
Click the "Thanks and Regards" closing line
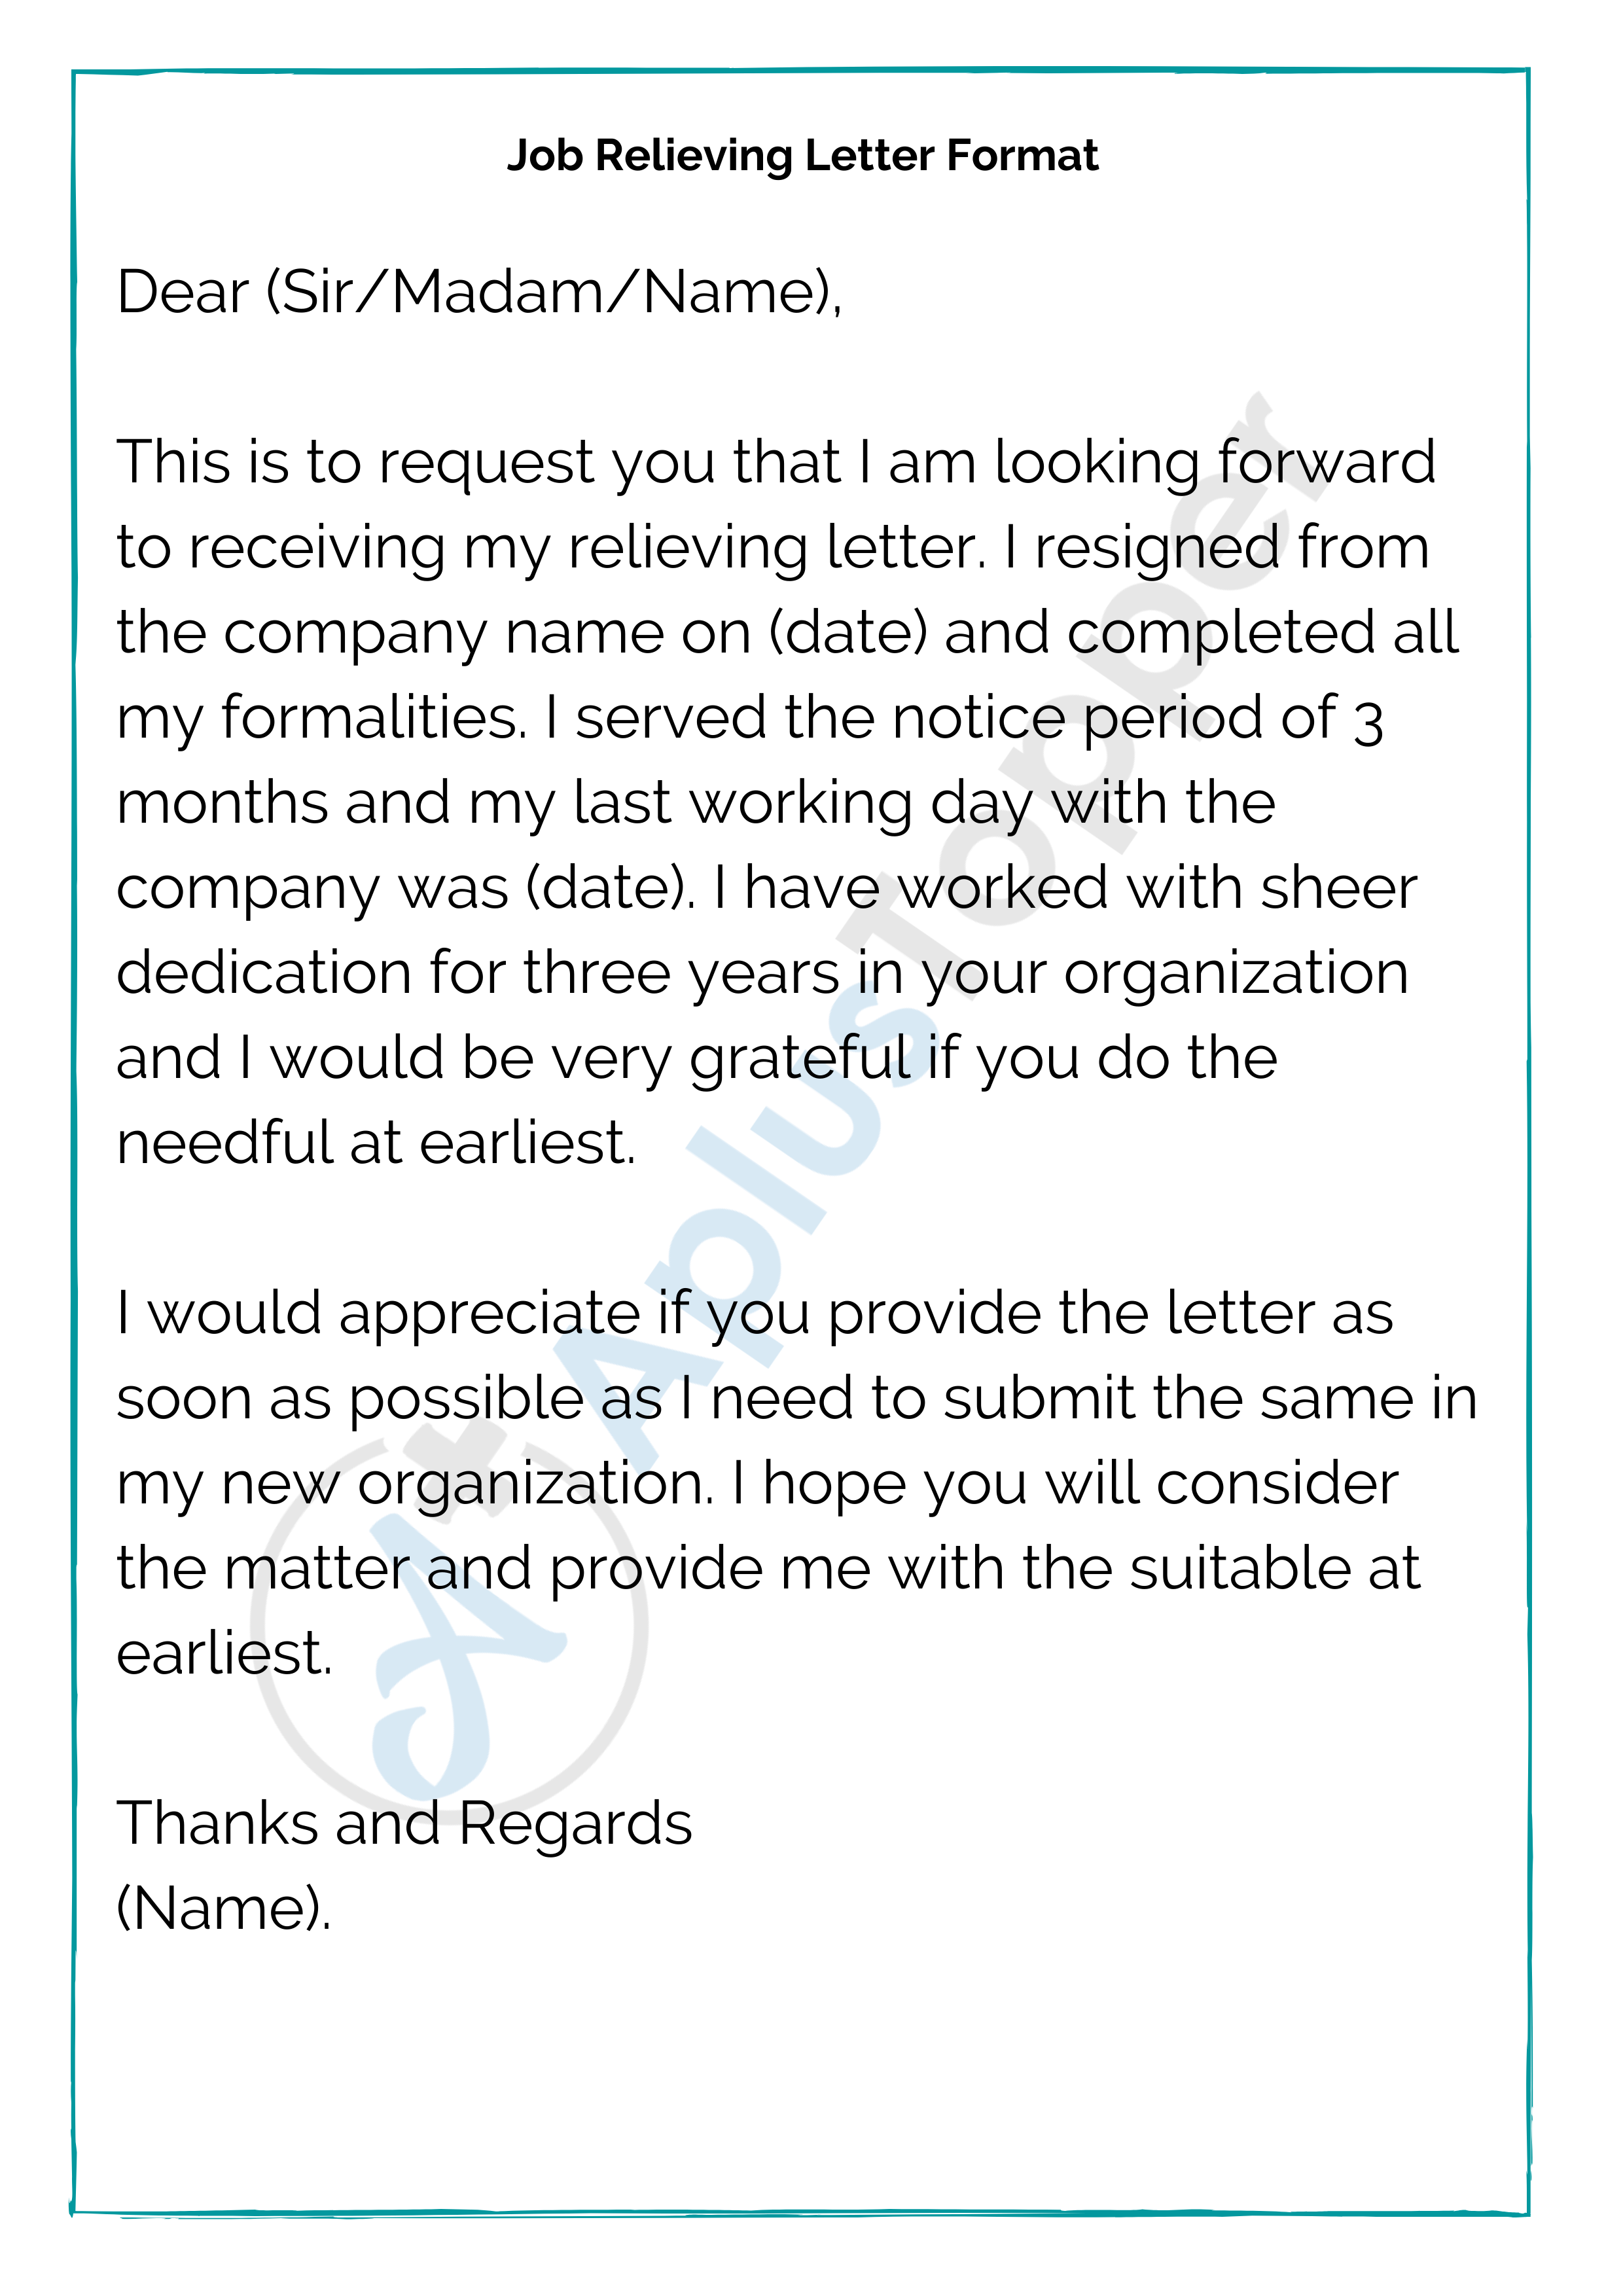click(x=404, y=1824)
